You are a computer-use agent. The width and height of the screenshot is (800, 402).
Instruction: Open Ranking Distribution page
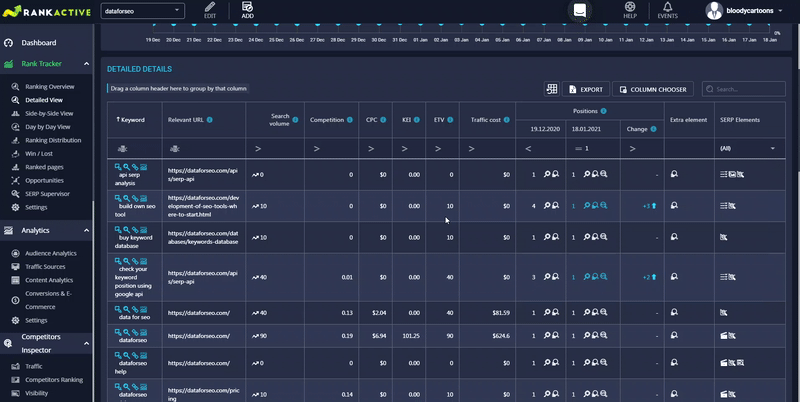(53, 140)
